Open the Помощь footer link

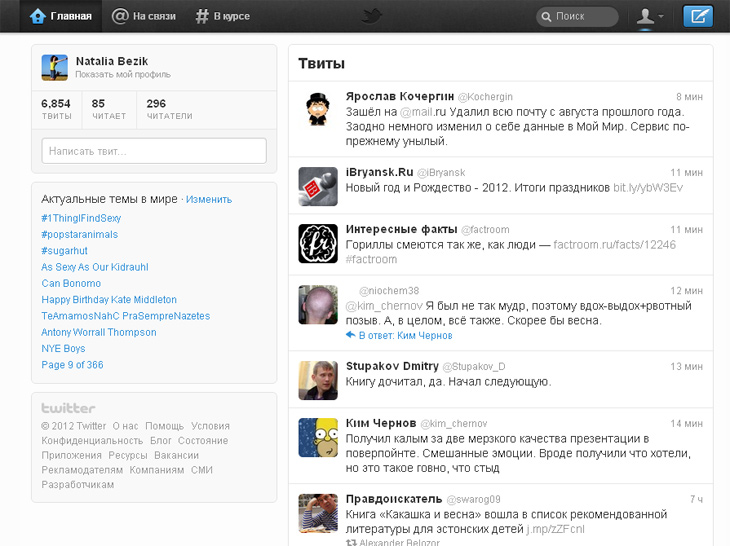tap(164, 426)
